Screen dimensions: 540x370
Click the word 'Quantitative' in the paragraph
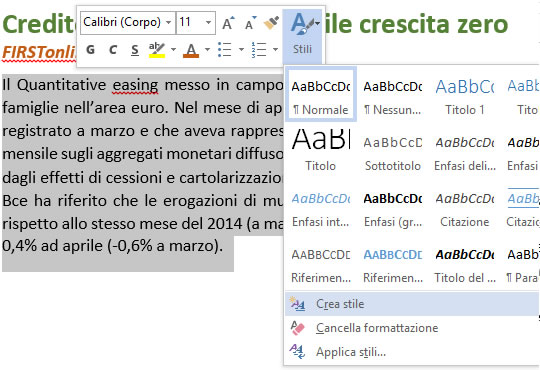click(61, 85)
